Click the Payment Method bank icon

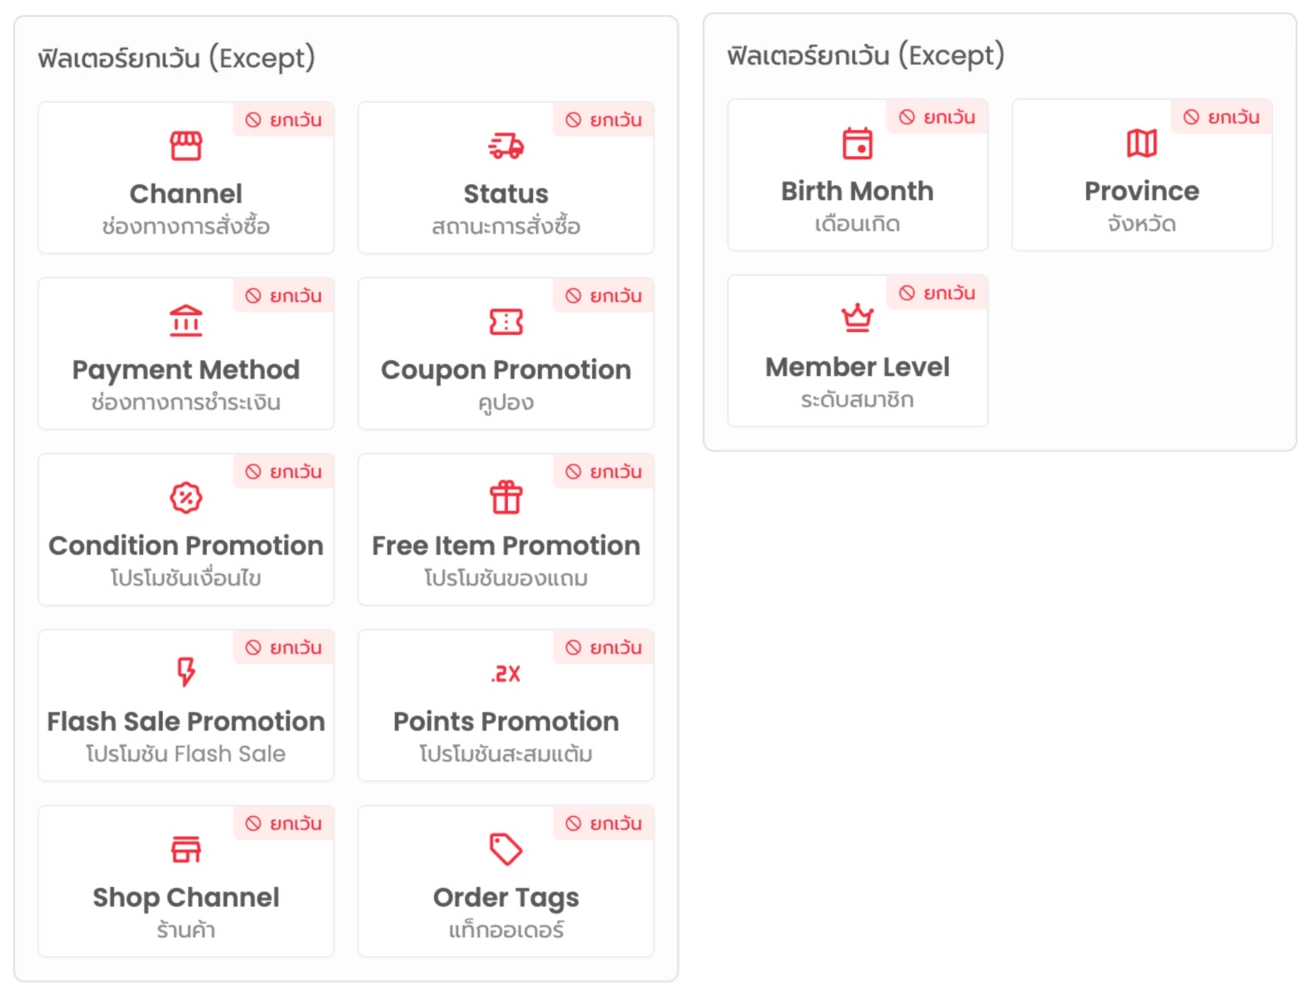click(186, 322)
